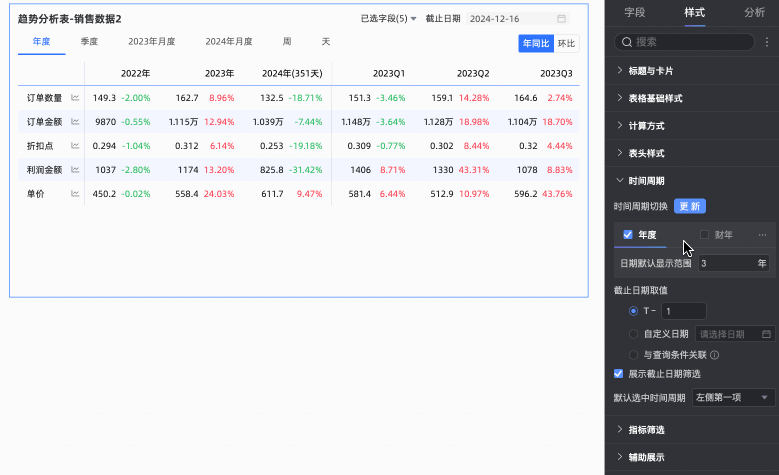The width and height of the screenshot is (779, 475).
Task: Click the 日期默认显示范围 value field
Action: coord(734,263)
